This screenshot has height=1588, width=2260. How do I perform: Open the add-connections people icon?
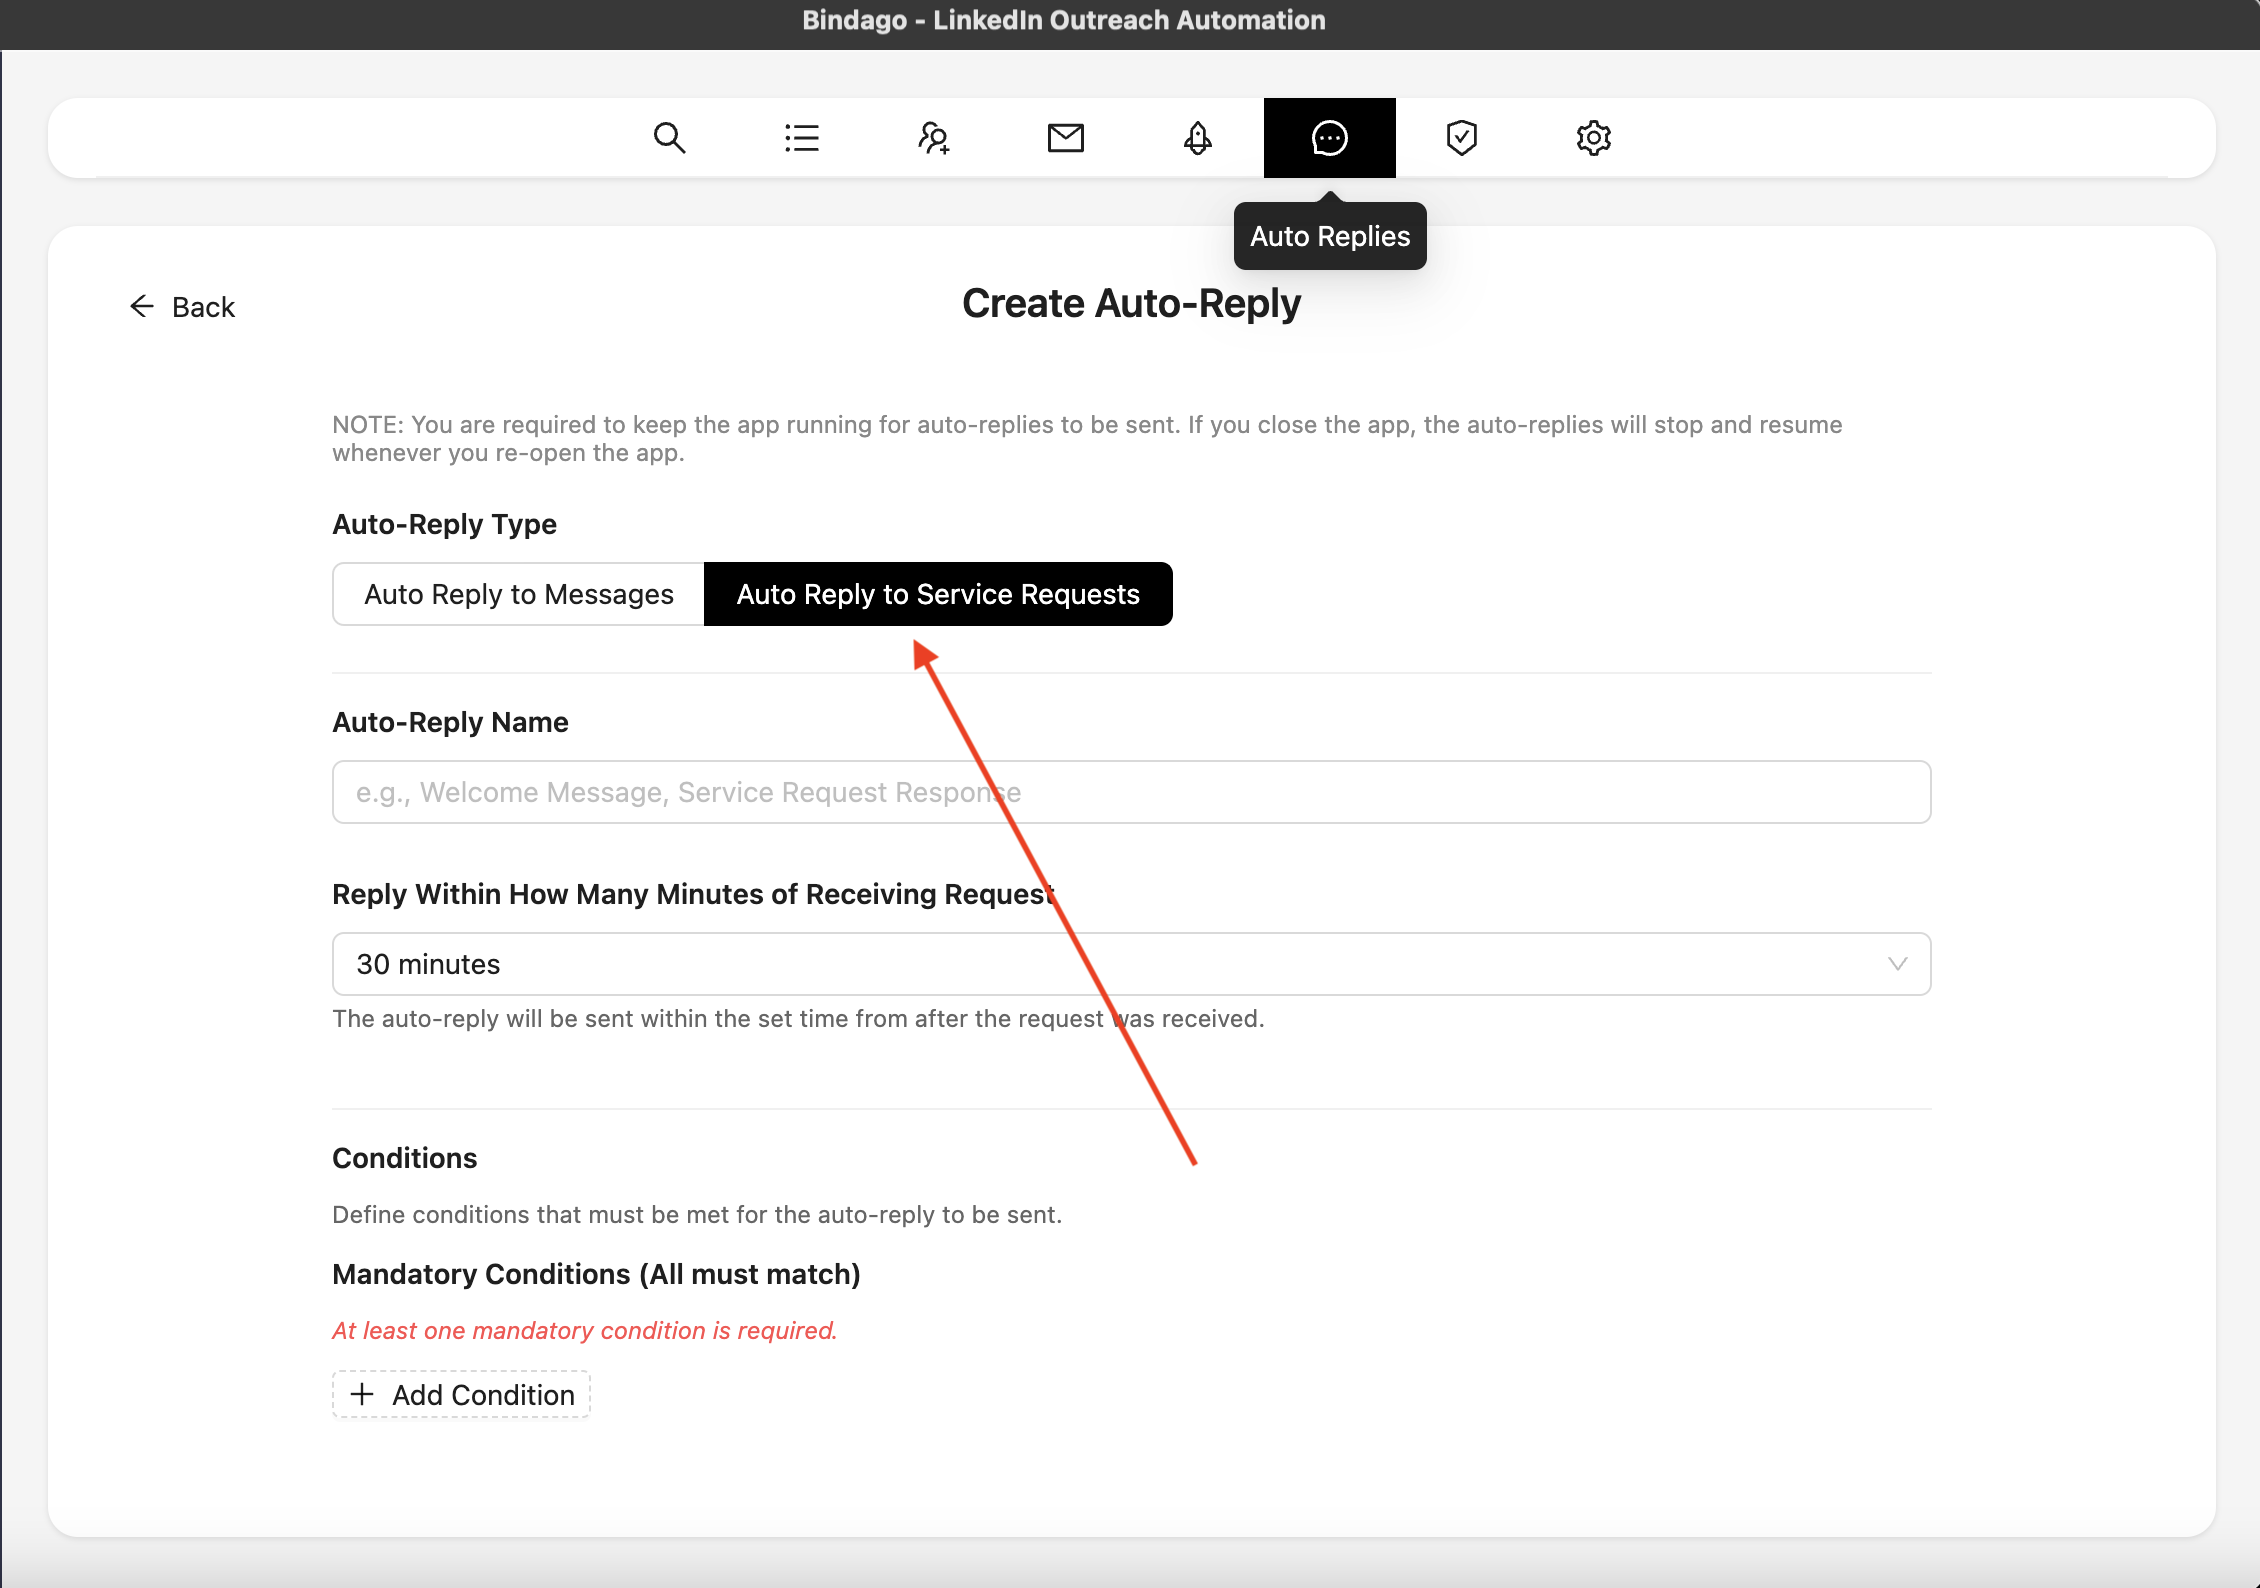click(933, 138)
